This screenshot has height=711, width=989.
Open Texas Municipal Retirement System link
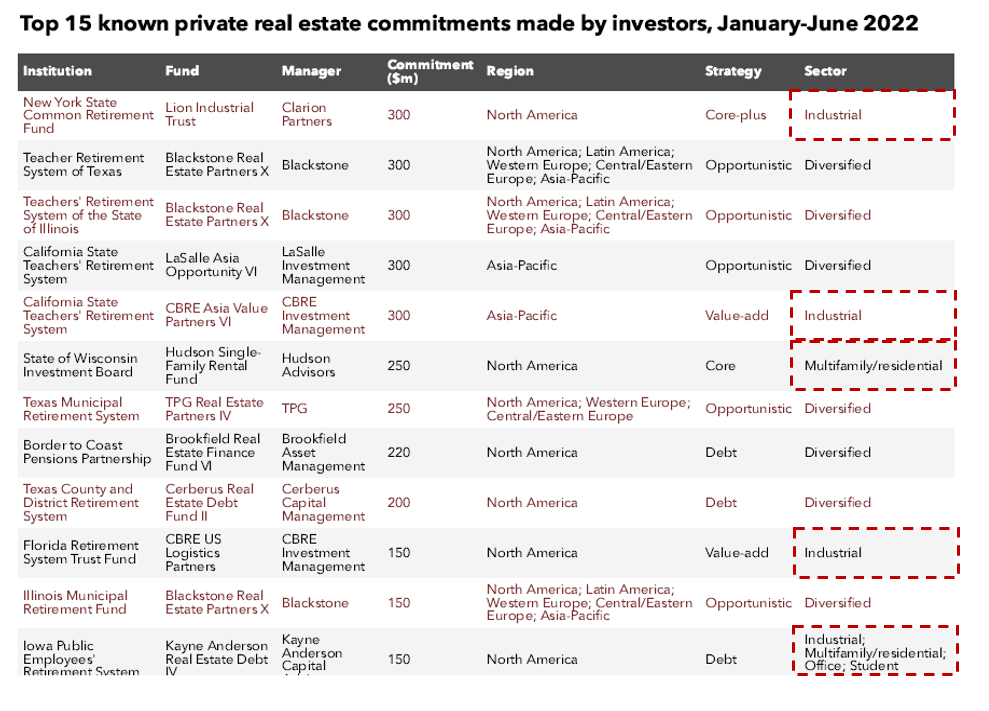tap(81, 409)
